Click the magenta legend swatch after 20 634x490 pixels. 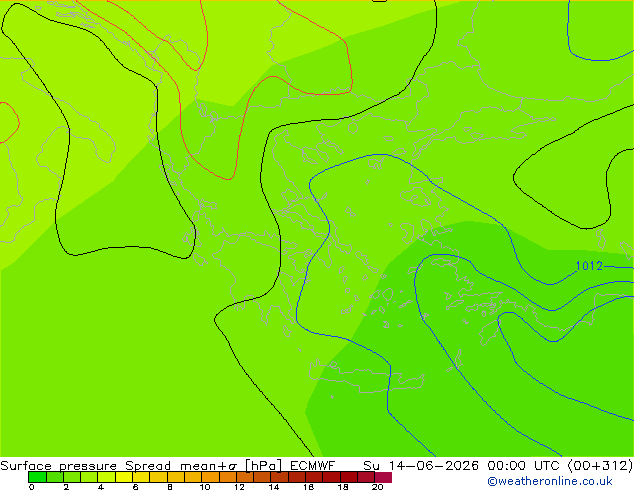click(383, 477)
